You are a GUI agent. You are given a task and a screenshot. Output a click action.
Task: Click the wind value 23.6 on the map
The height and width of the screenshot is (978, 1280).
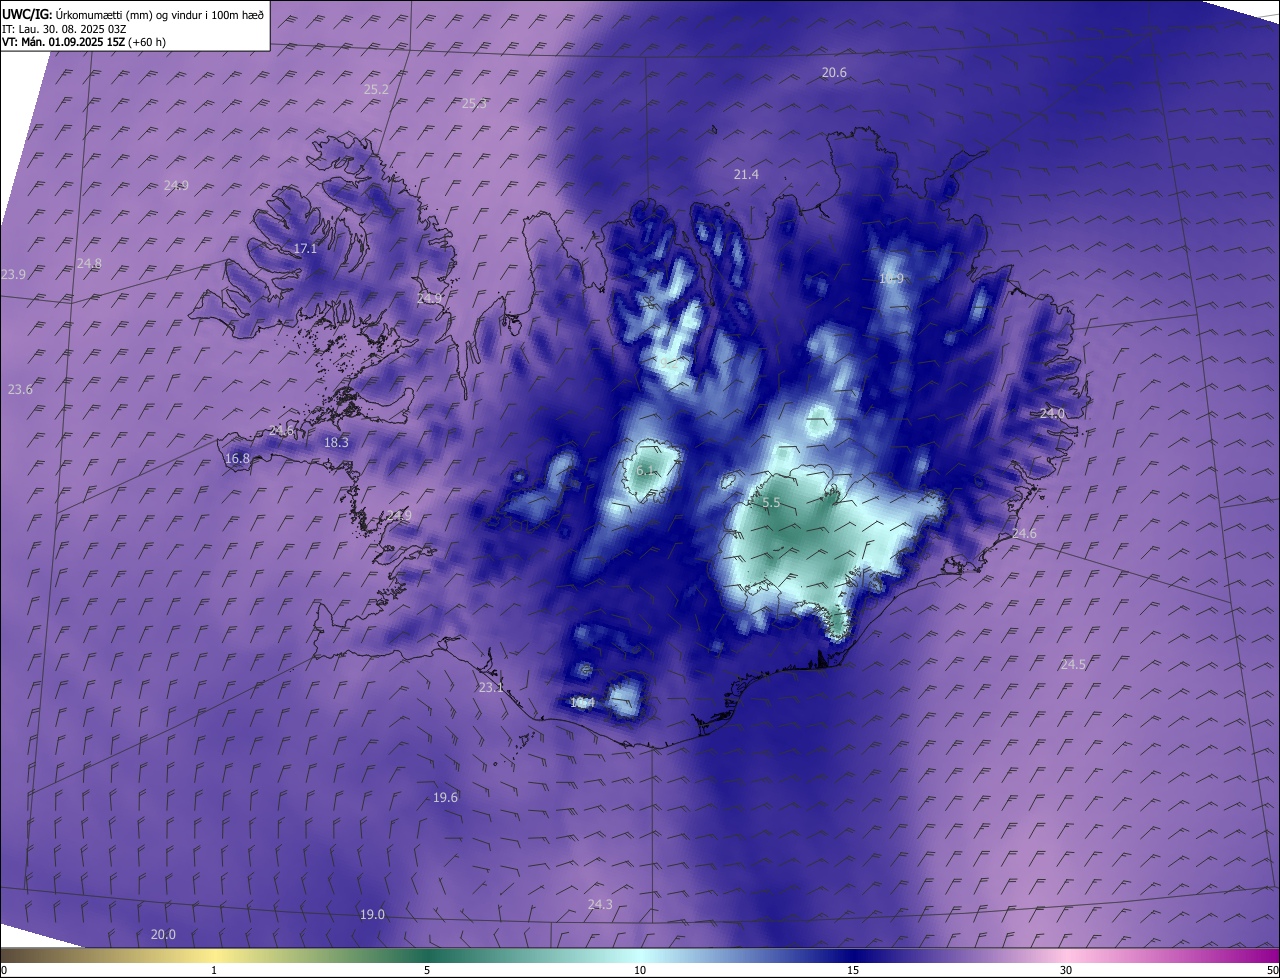[x=20, y=390]
